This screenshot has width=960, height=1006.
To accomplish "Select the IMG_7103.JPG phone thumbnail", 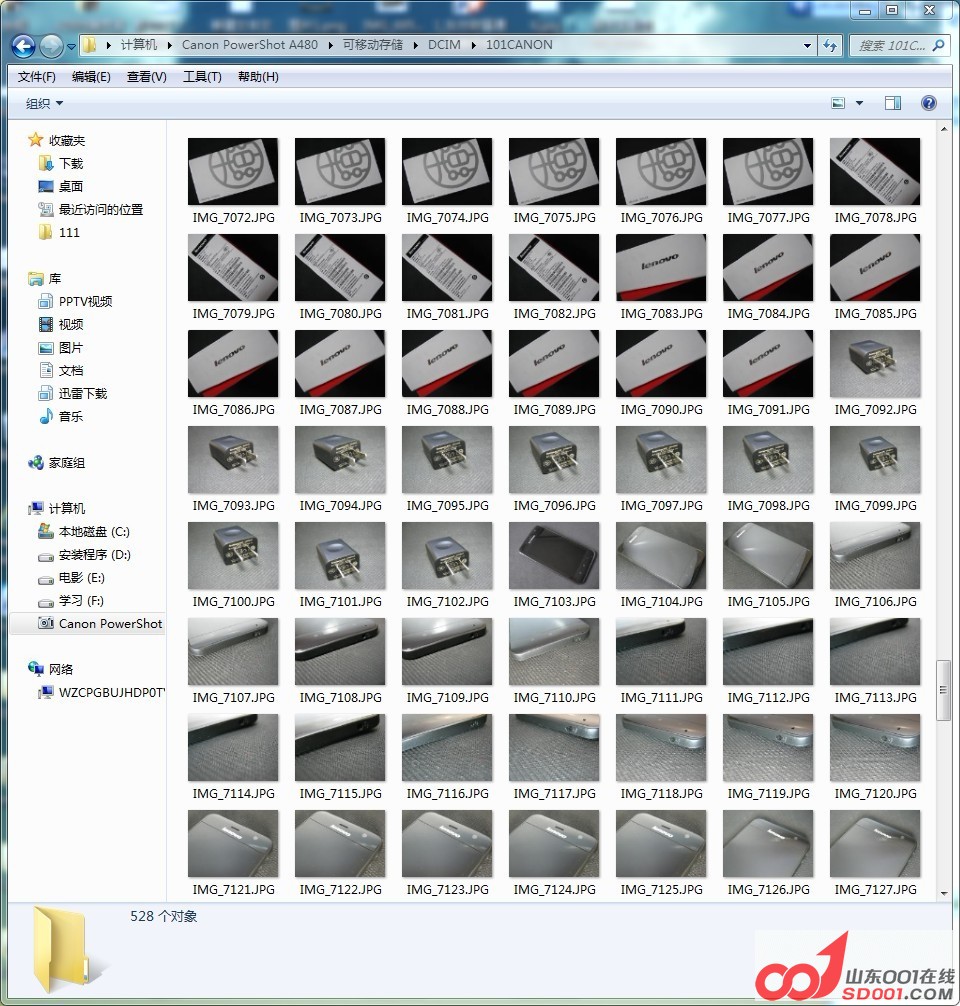I will pos(554,556).
